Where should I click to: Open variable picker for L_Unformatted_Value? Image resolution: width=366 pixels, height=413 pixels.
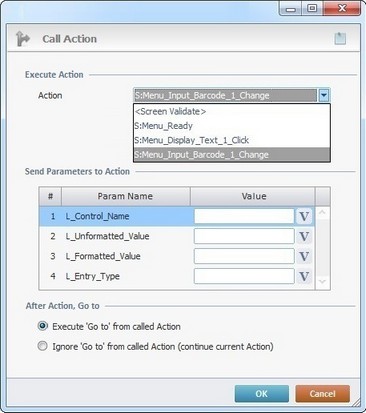pyautogui.click(x=304, y=236)
